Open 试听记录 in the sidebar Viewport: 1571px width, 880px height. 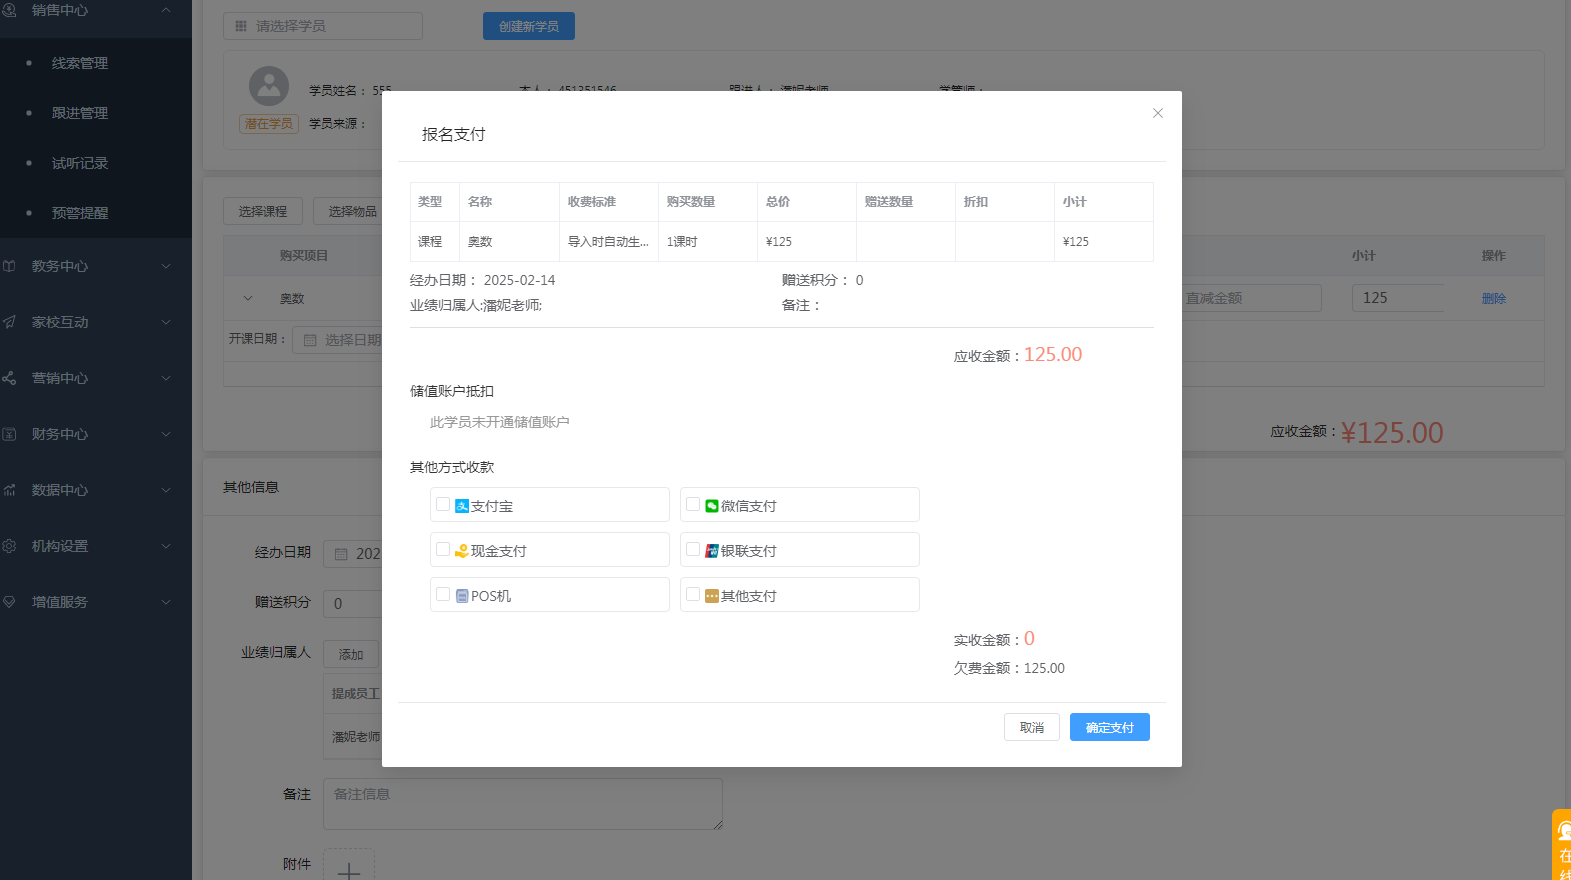coord(80,163)
